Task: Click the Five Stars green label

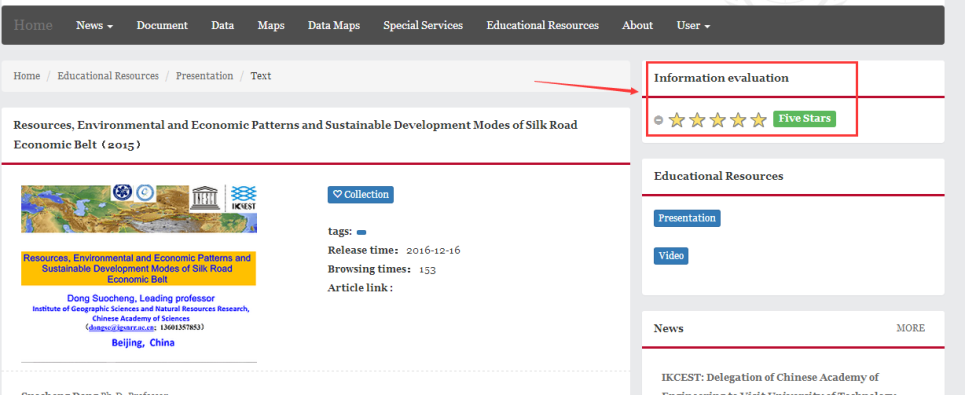Action: click(x=804, y=119)
